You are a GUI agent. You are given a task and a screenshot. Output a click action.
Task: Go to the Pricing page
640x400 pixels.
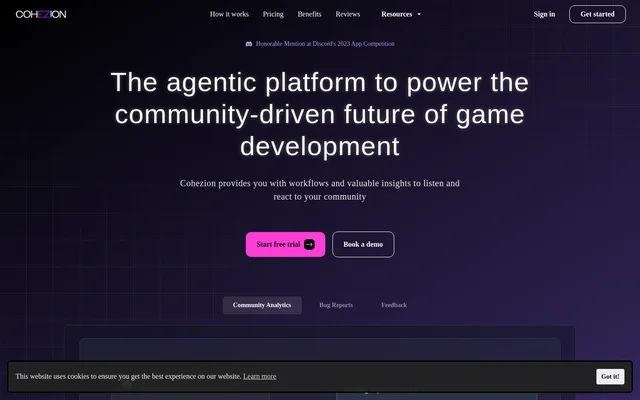pyautogui.click(x=273, y=14)
